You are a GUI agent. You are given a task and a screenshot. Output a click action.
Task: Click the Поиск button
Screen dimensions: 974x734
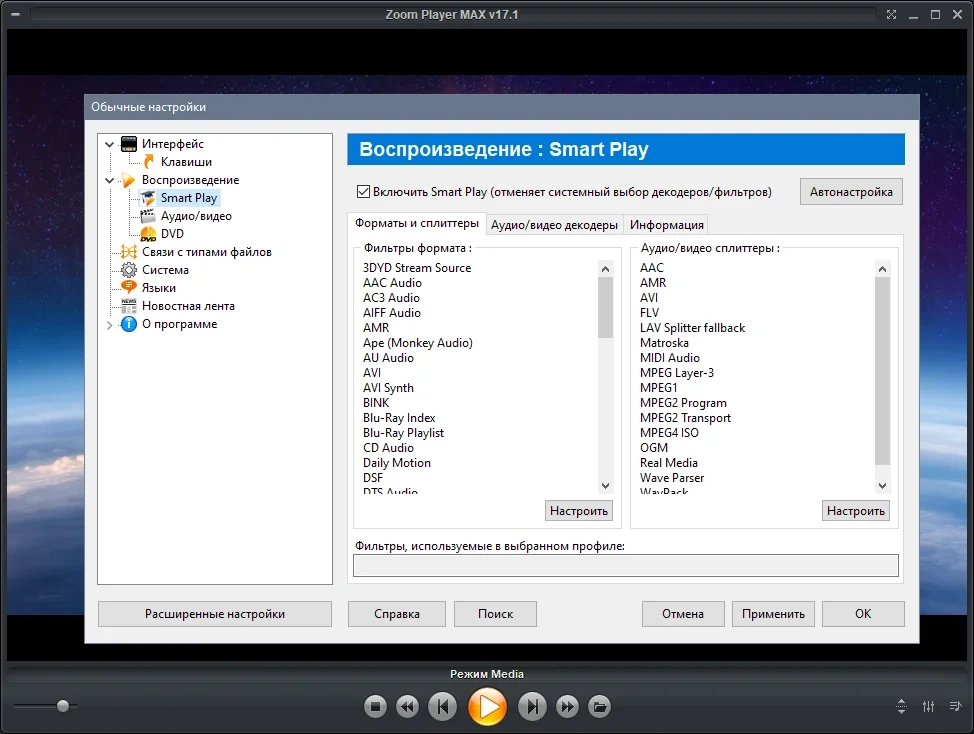[x=495, y=614]
